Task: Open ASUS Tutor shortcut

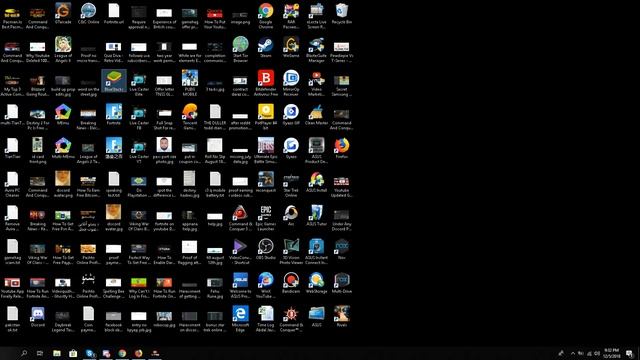Action: [316, 216]
